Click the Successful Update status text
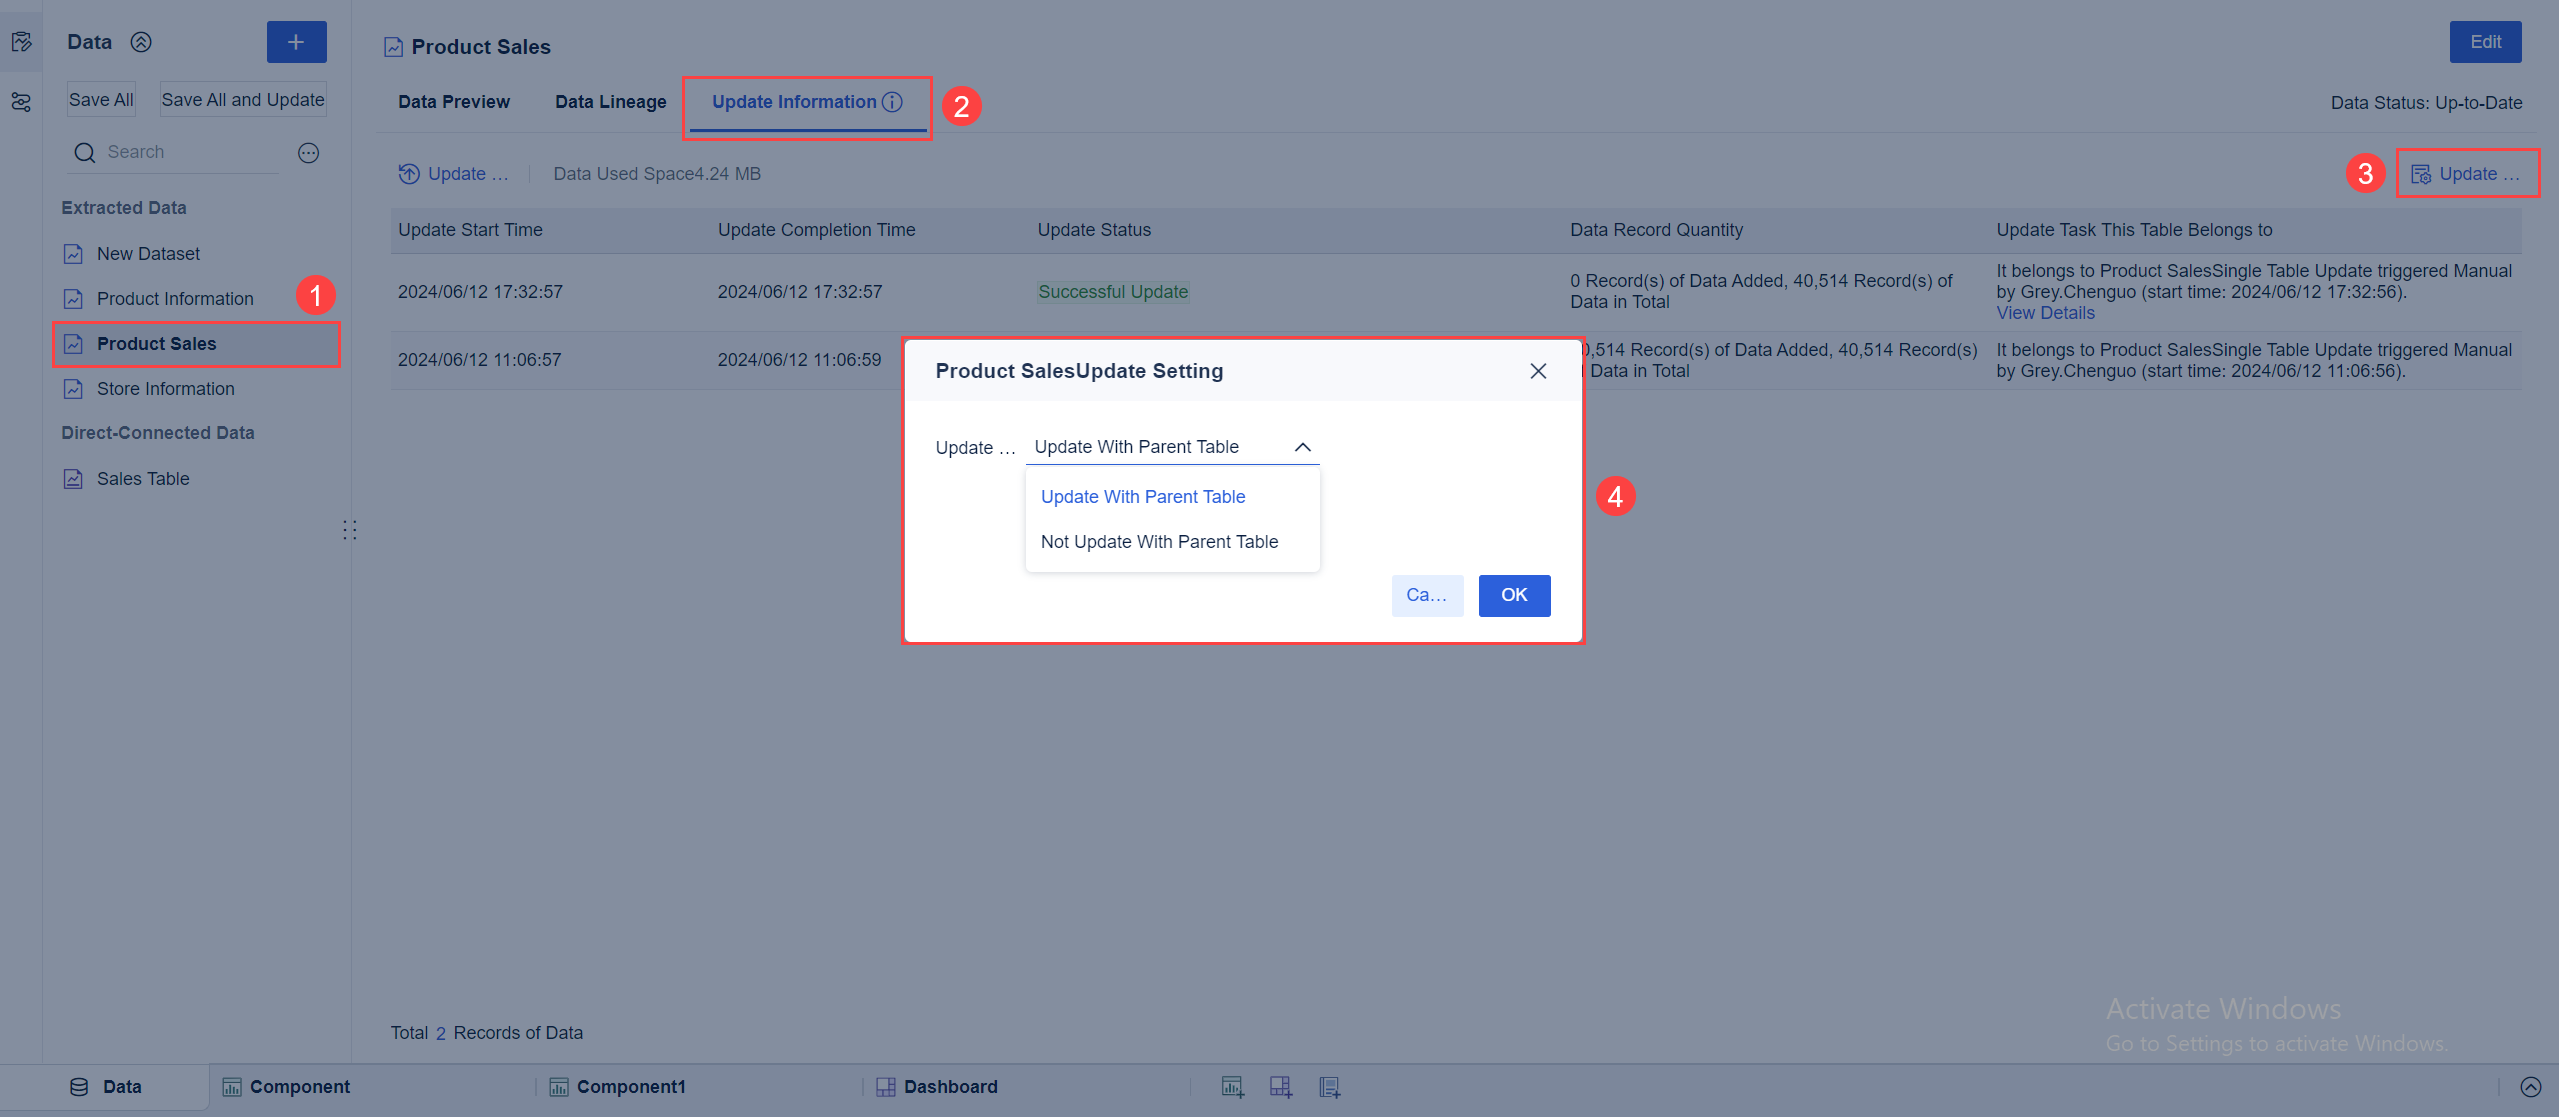 coord(1113,292)
